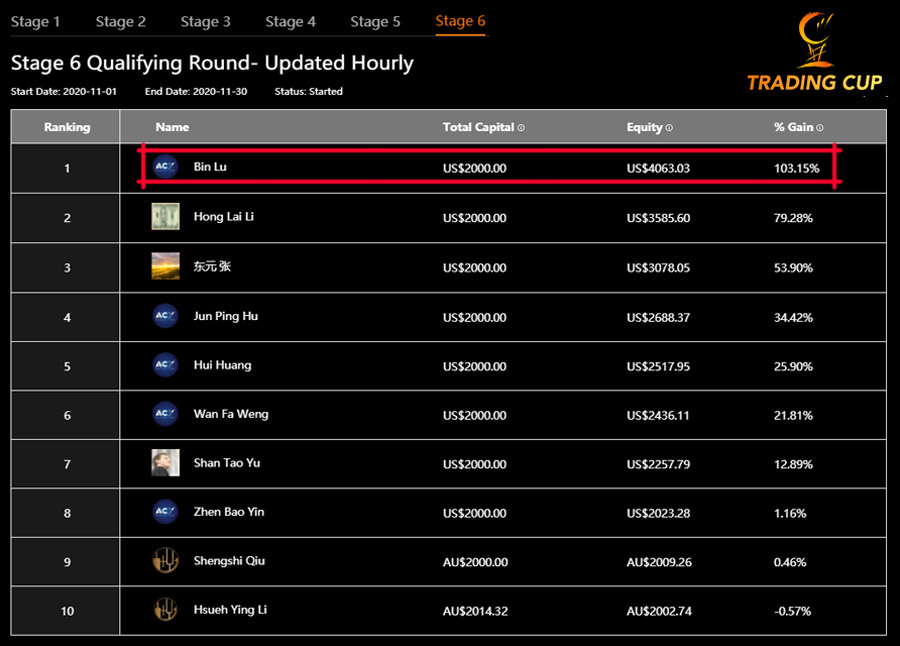Screen dimensions: 900x646
Task: Select trader name Bin Lu
Action: pyautogui.click(x=210, y=167)
